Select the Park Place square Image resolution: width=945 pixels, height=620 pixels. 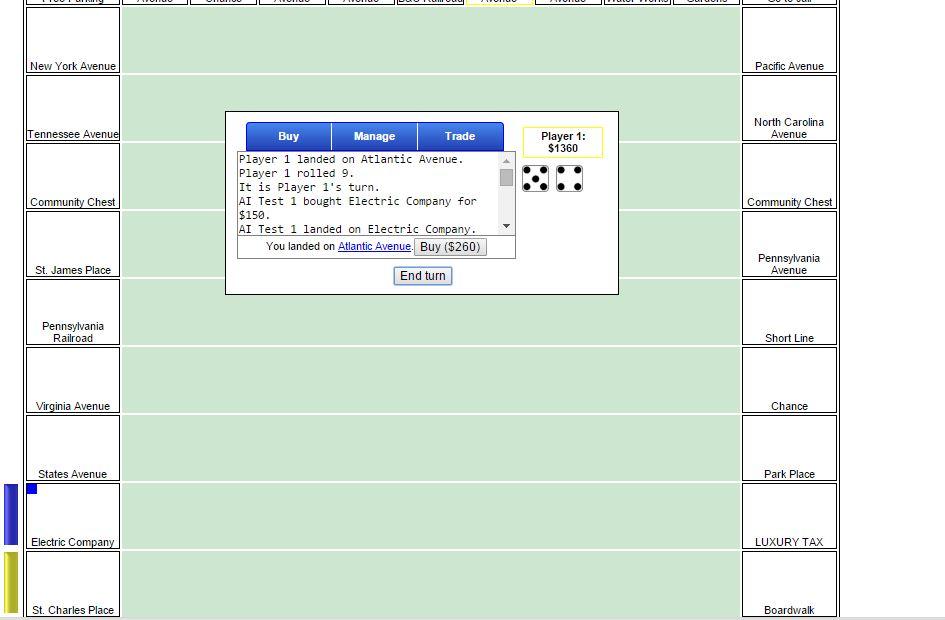coord(790,449)
